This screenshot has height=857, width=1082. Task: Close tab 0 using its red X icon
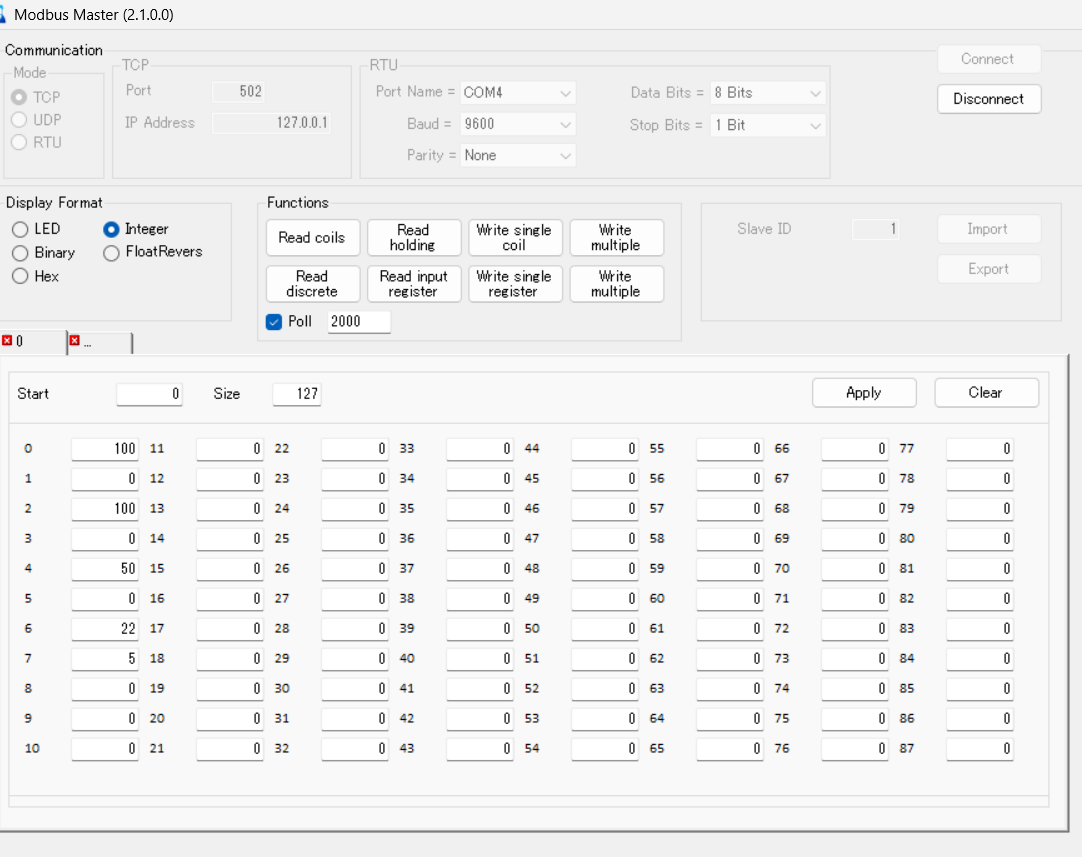[x=7, y=341]
